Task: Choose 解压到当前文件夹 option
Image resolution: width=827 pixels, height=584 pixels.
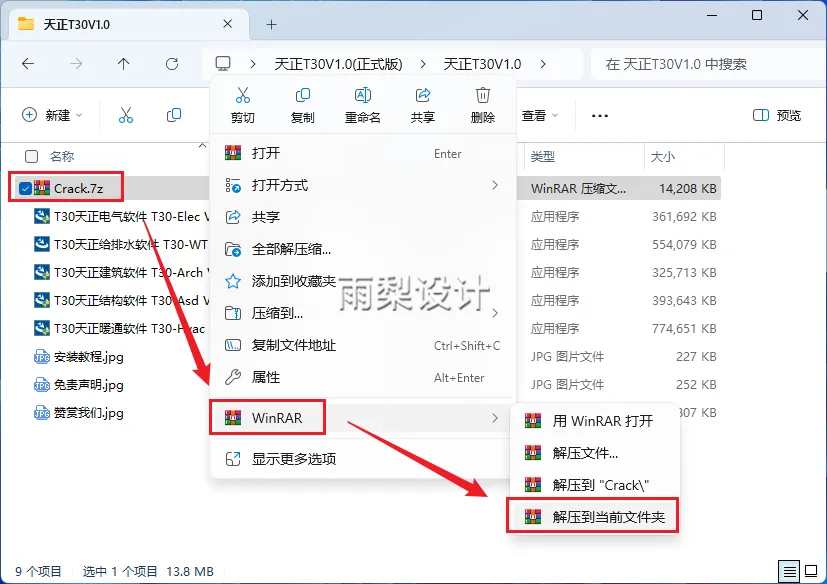Action: 594,517
